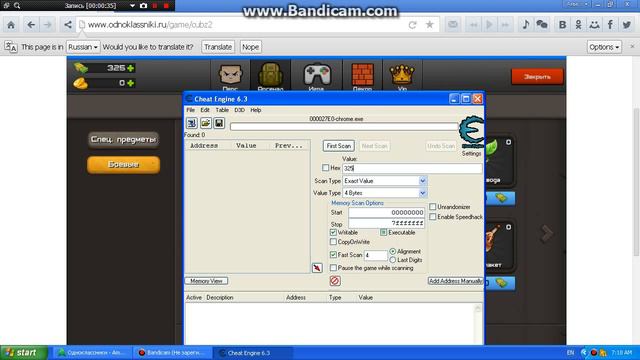Image resolution: width=640 pixels, height=360 pixels.
Task: Click the VK 'B' toolbar icon
Action: click(562, 25)
